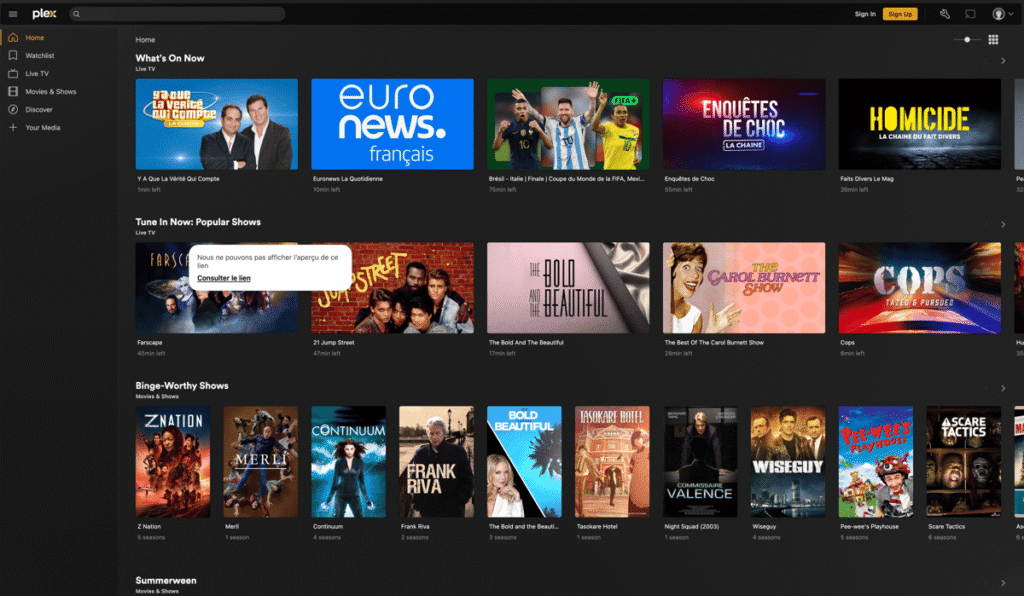Click the Plex logo
This screenshot has height=596, width=1024.
[x=44, y=14]
